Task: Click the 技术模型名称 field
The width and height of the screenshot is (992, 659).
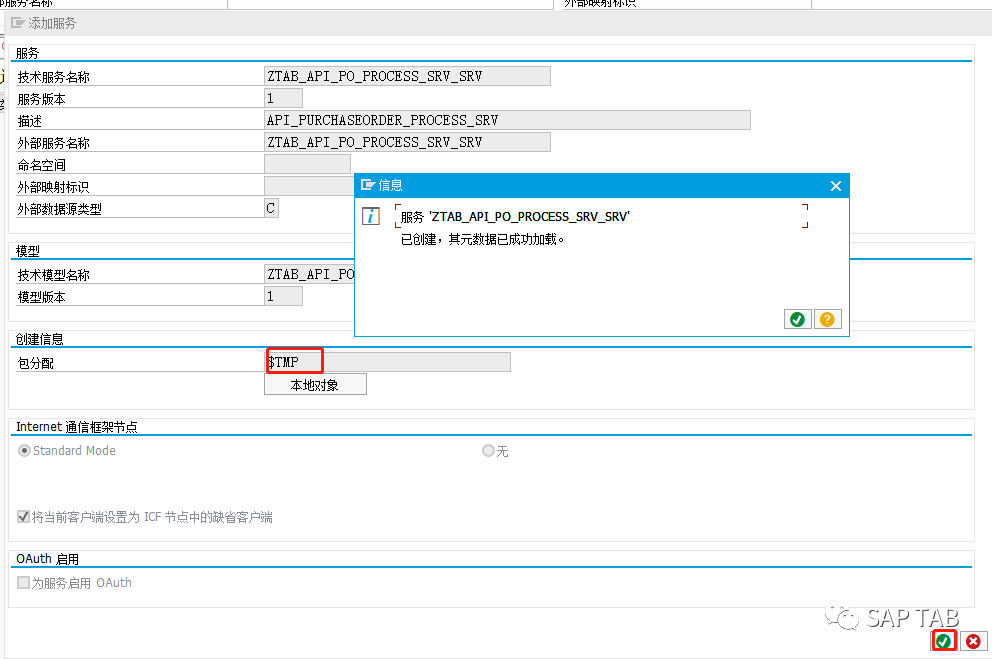Action: 309,274
